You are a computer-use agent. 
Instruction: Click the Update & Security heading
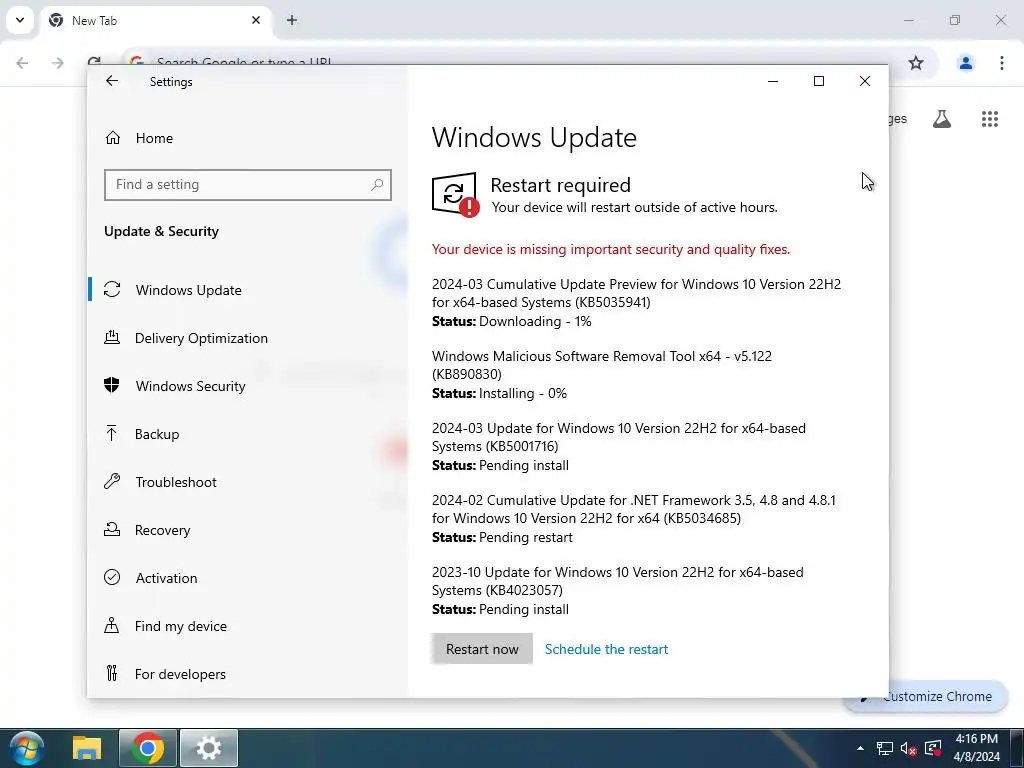point(161,231)
